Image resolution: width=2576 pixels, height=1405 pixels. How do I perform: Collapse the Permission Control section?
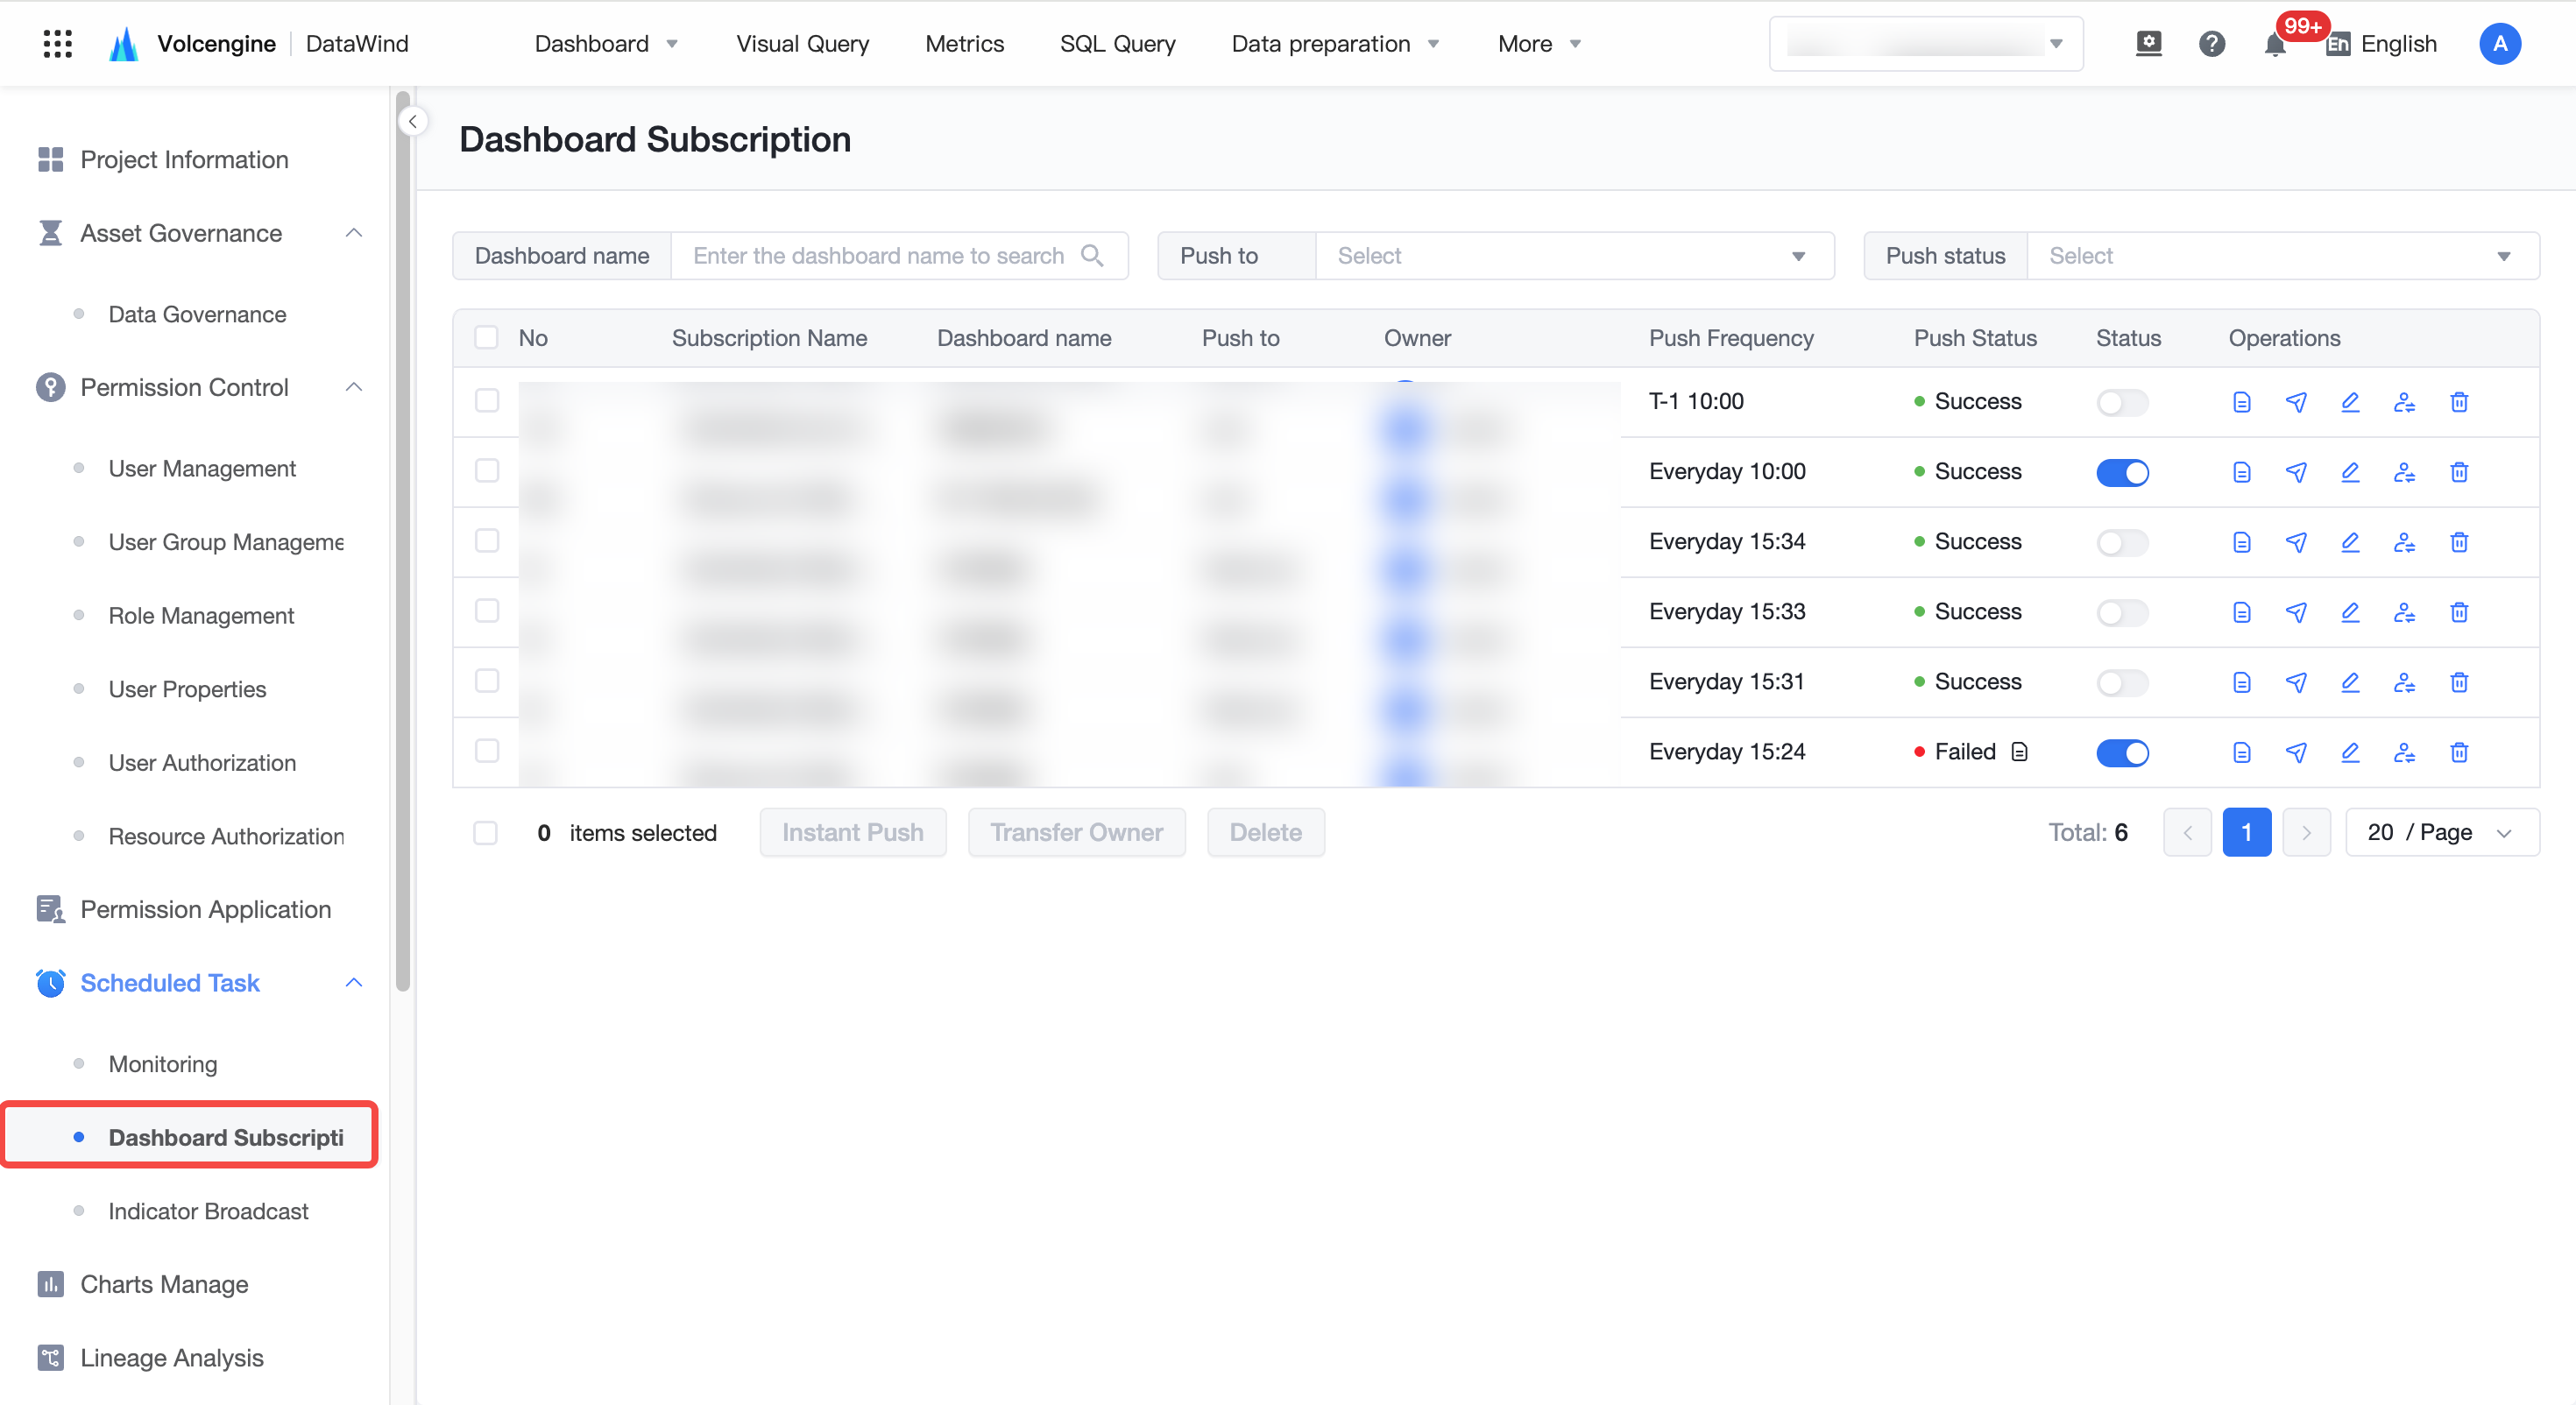(354, 387)
